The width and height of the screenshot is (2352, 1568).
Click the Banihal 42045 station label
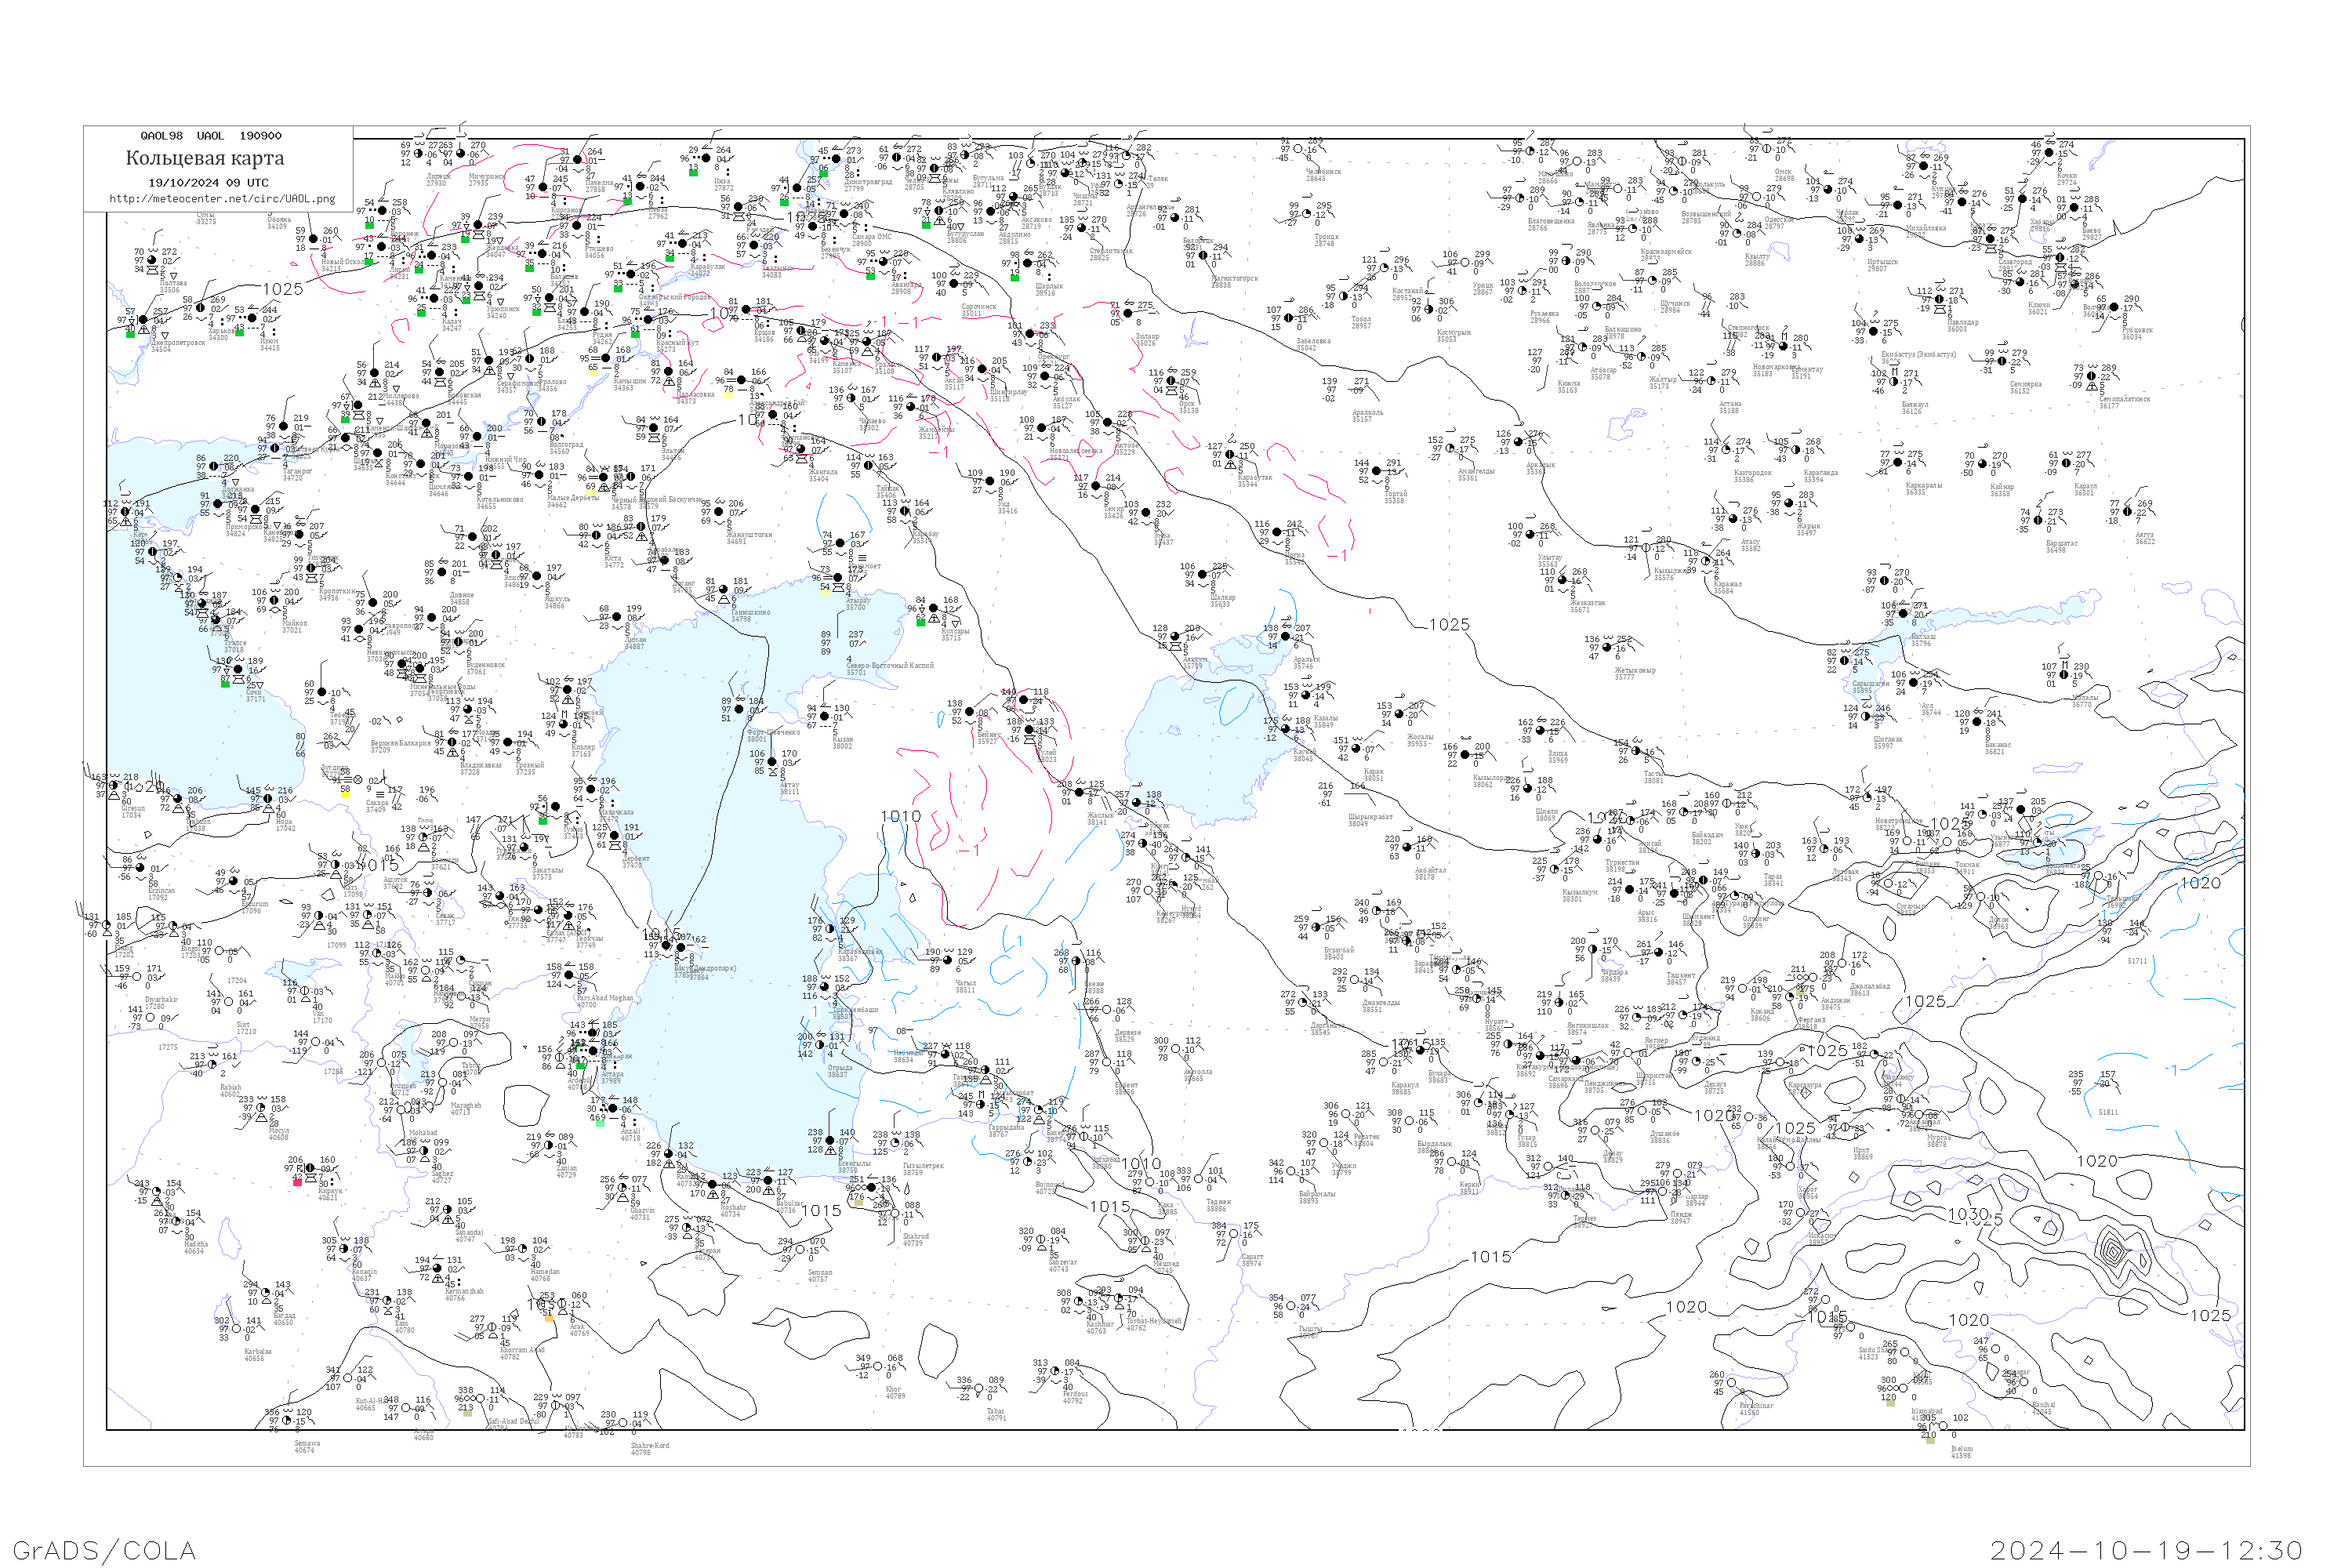[2043, 1408]
